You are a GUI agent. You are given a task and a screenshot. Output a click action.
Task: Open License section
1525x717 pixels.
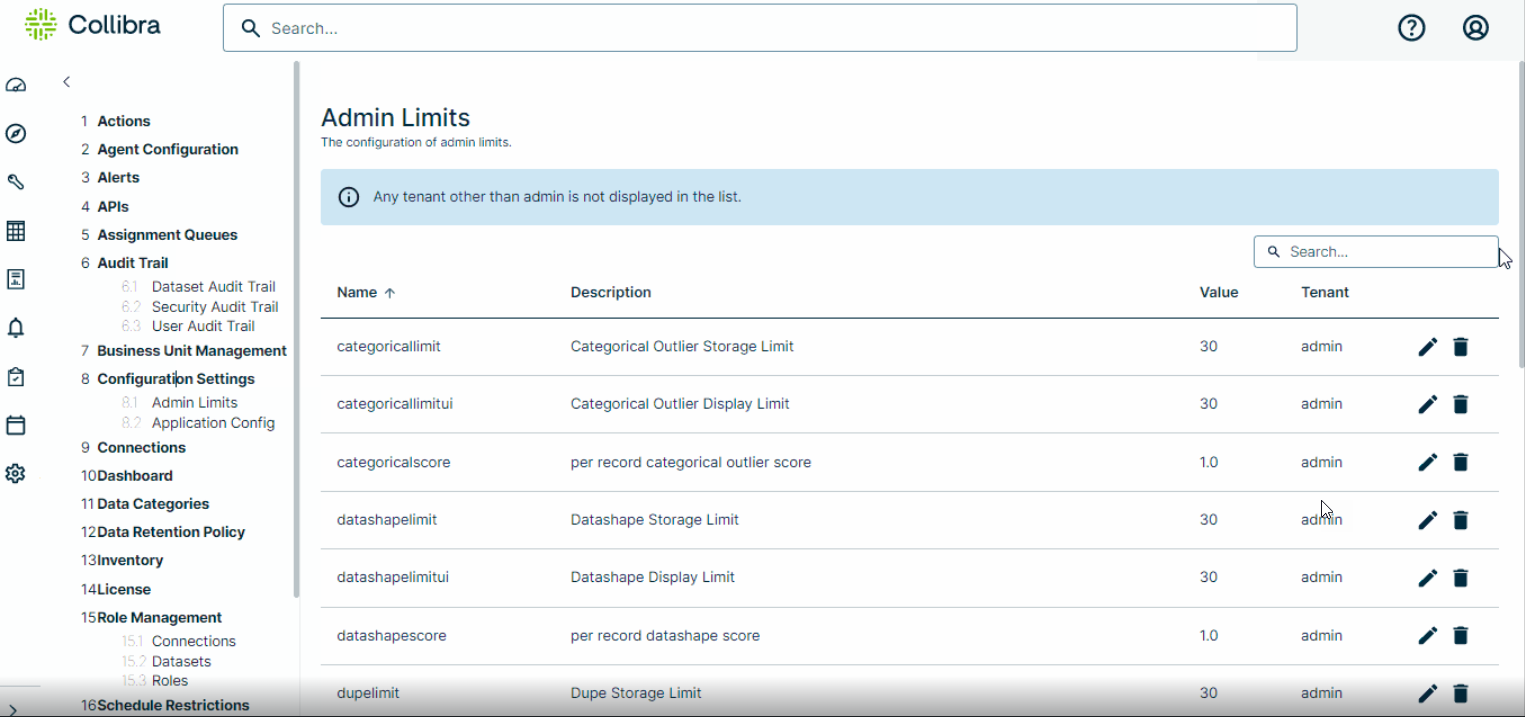coord(124,590)
